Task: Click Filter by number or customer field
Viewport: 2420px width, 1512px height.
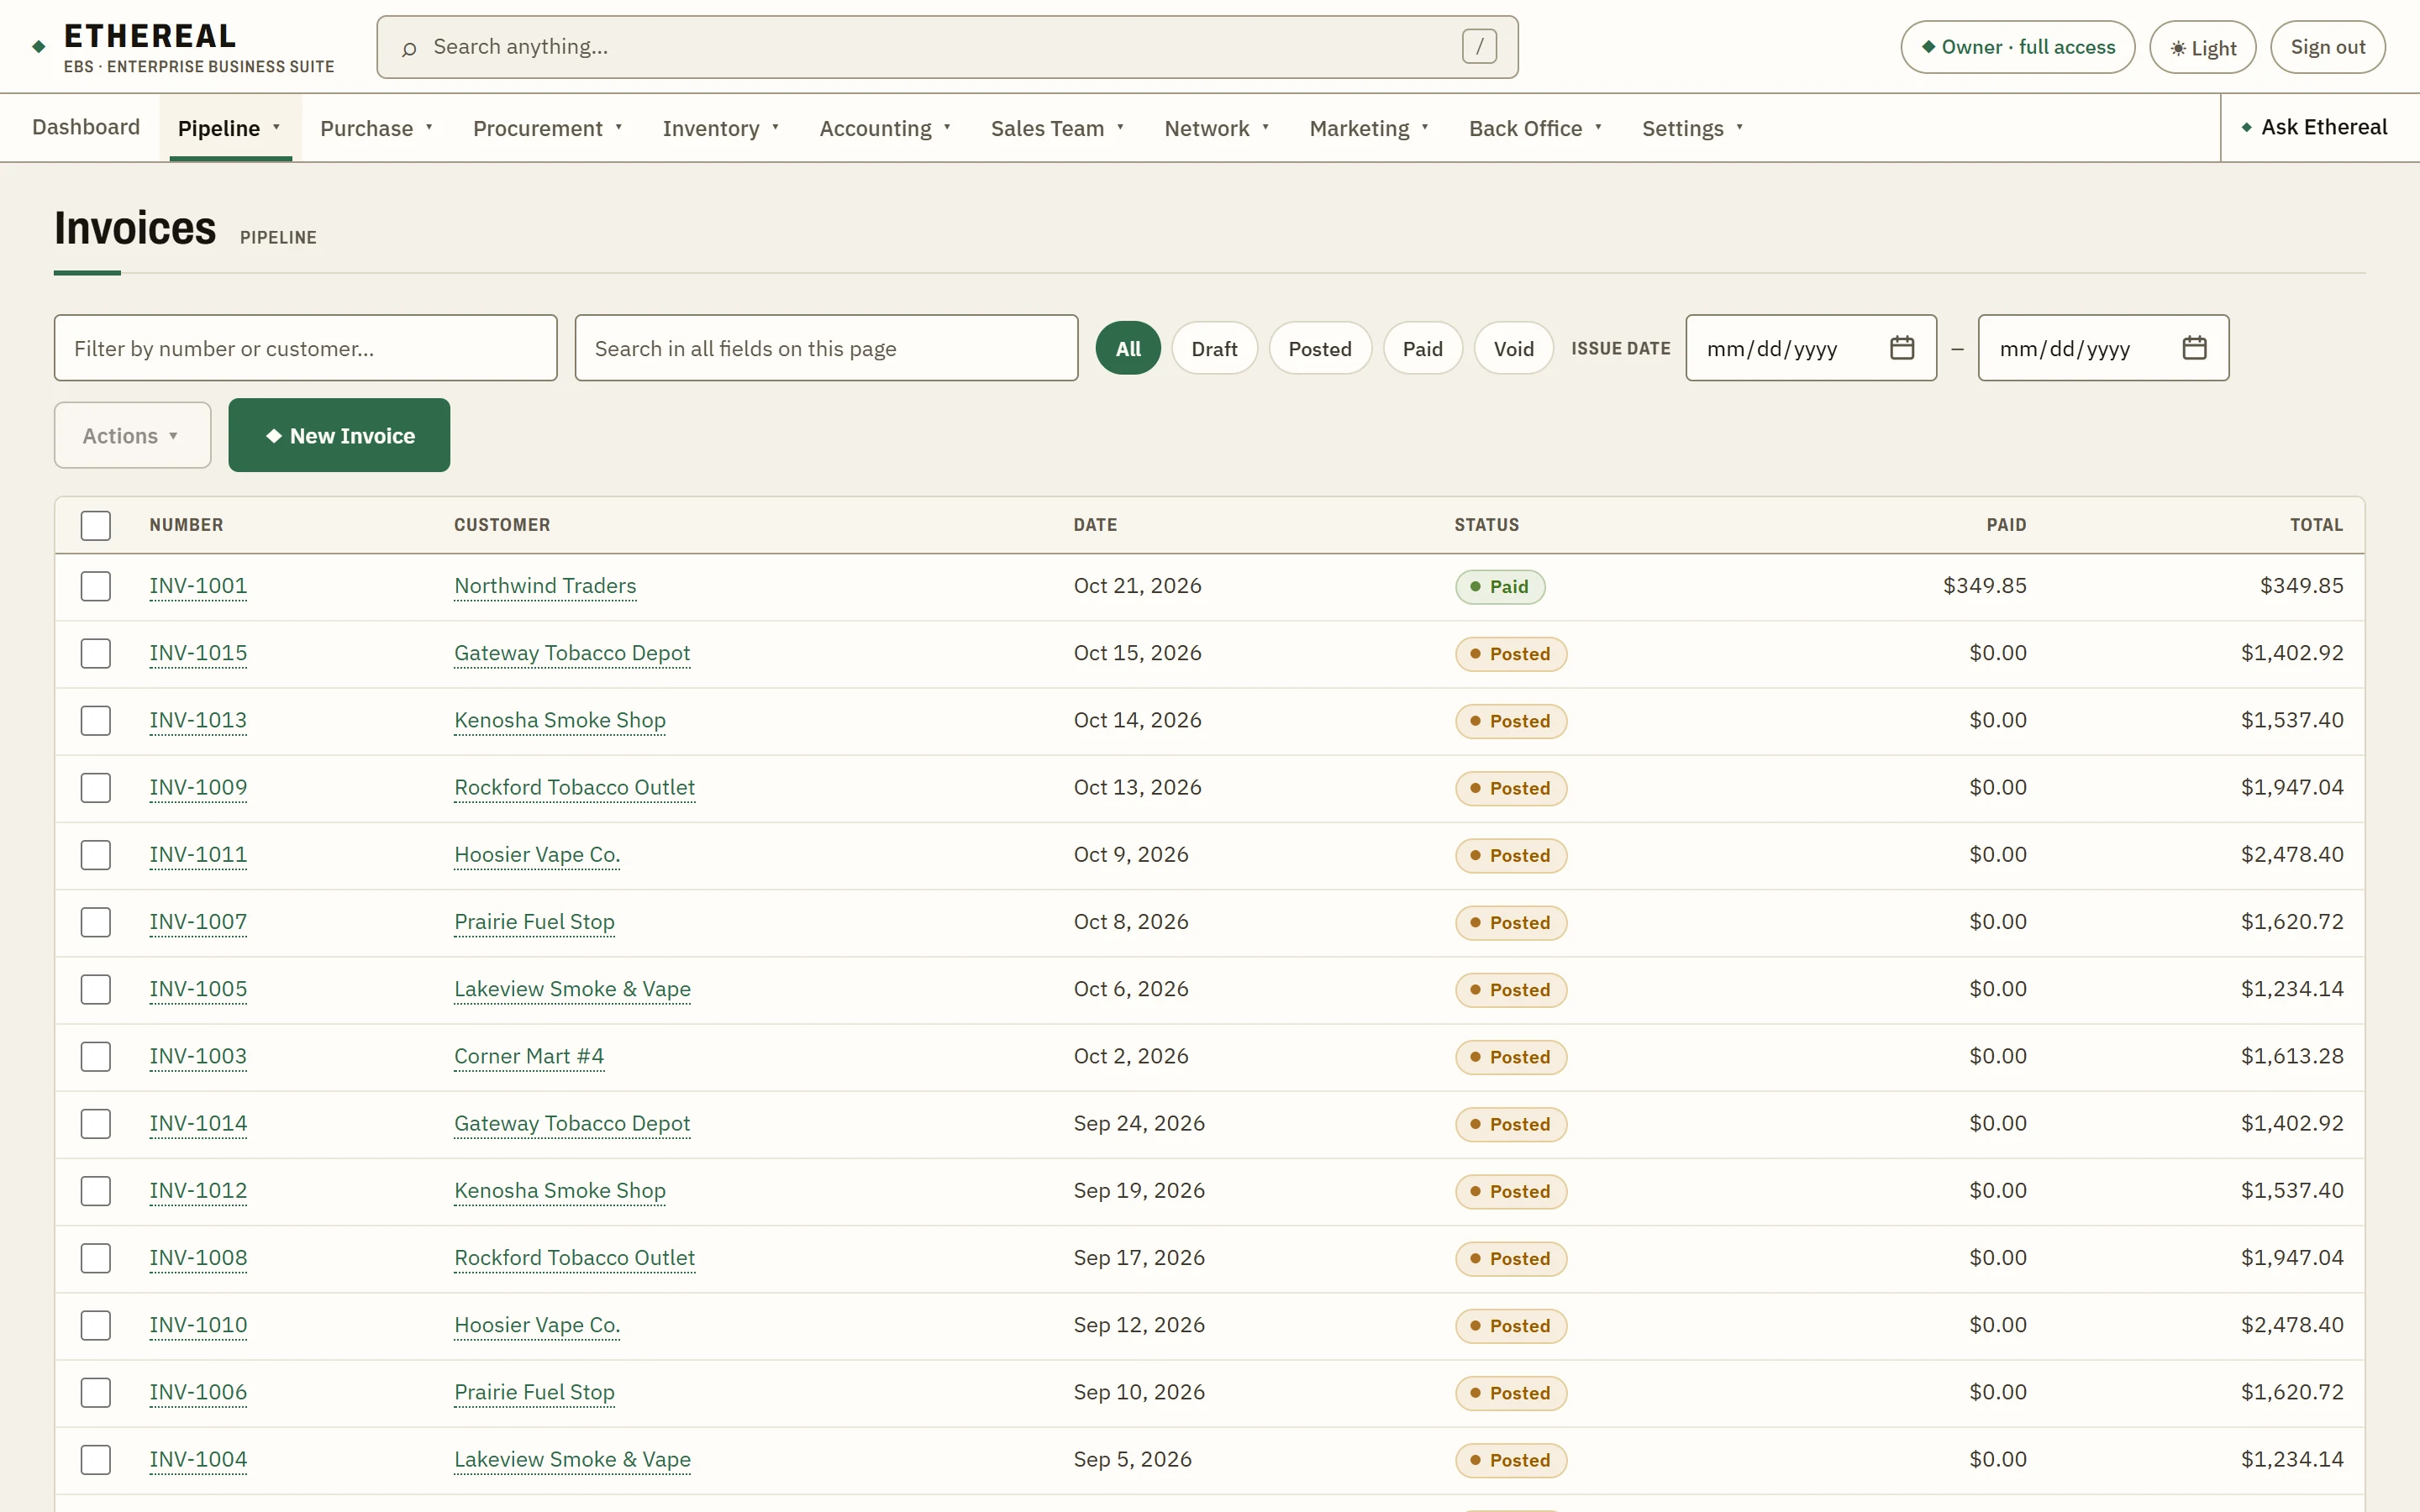Action: click(306, 348)
